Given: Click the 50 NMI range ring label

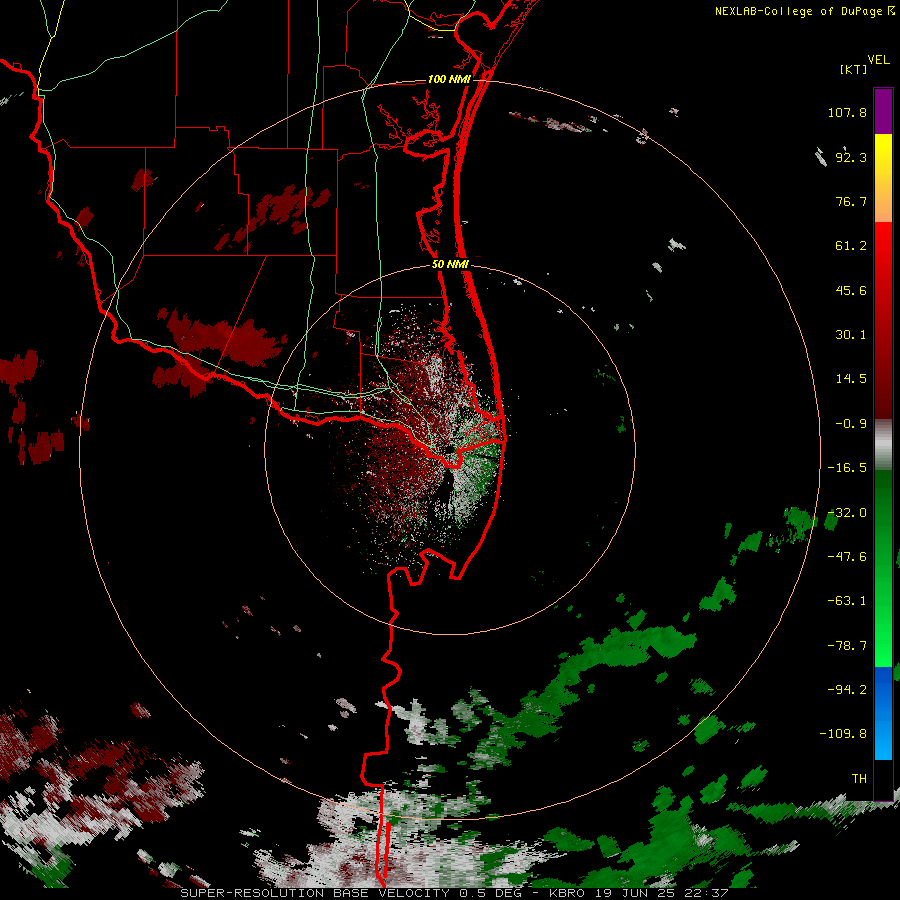Looking at the screenshot, I should click(451, 265).
